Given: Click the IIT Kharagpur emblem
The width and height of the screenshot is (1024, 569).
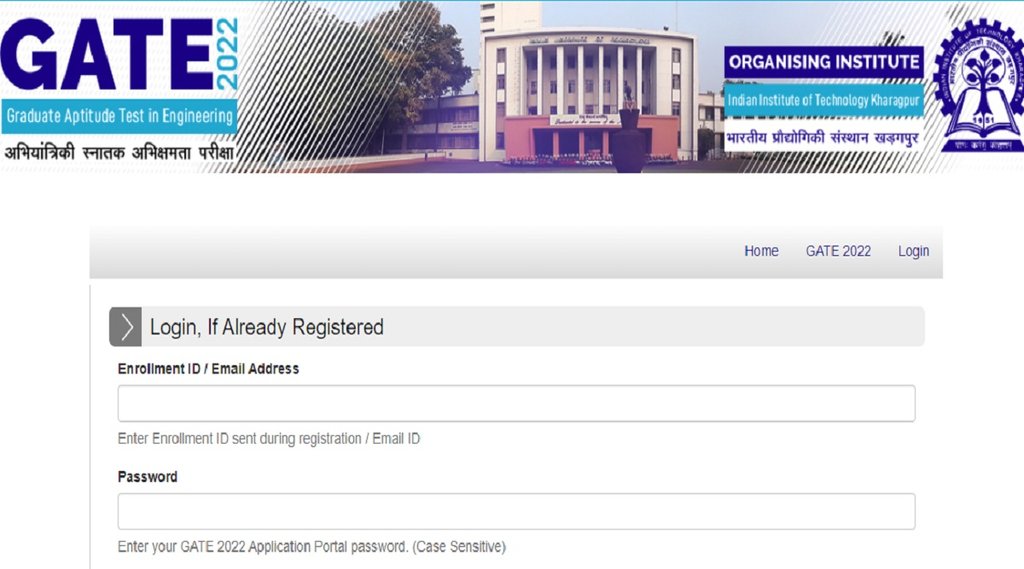Looking at the screenshot, I should [x=977, y=87].
